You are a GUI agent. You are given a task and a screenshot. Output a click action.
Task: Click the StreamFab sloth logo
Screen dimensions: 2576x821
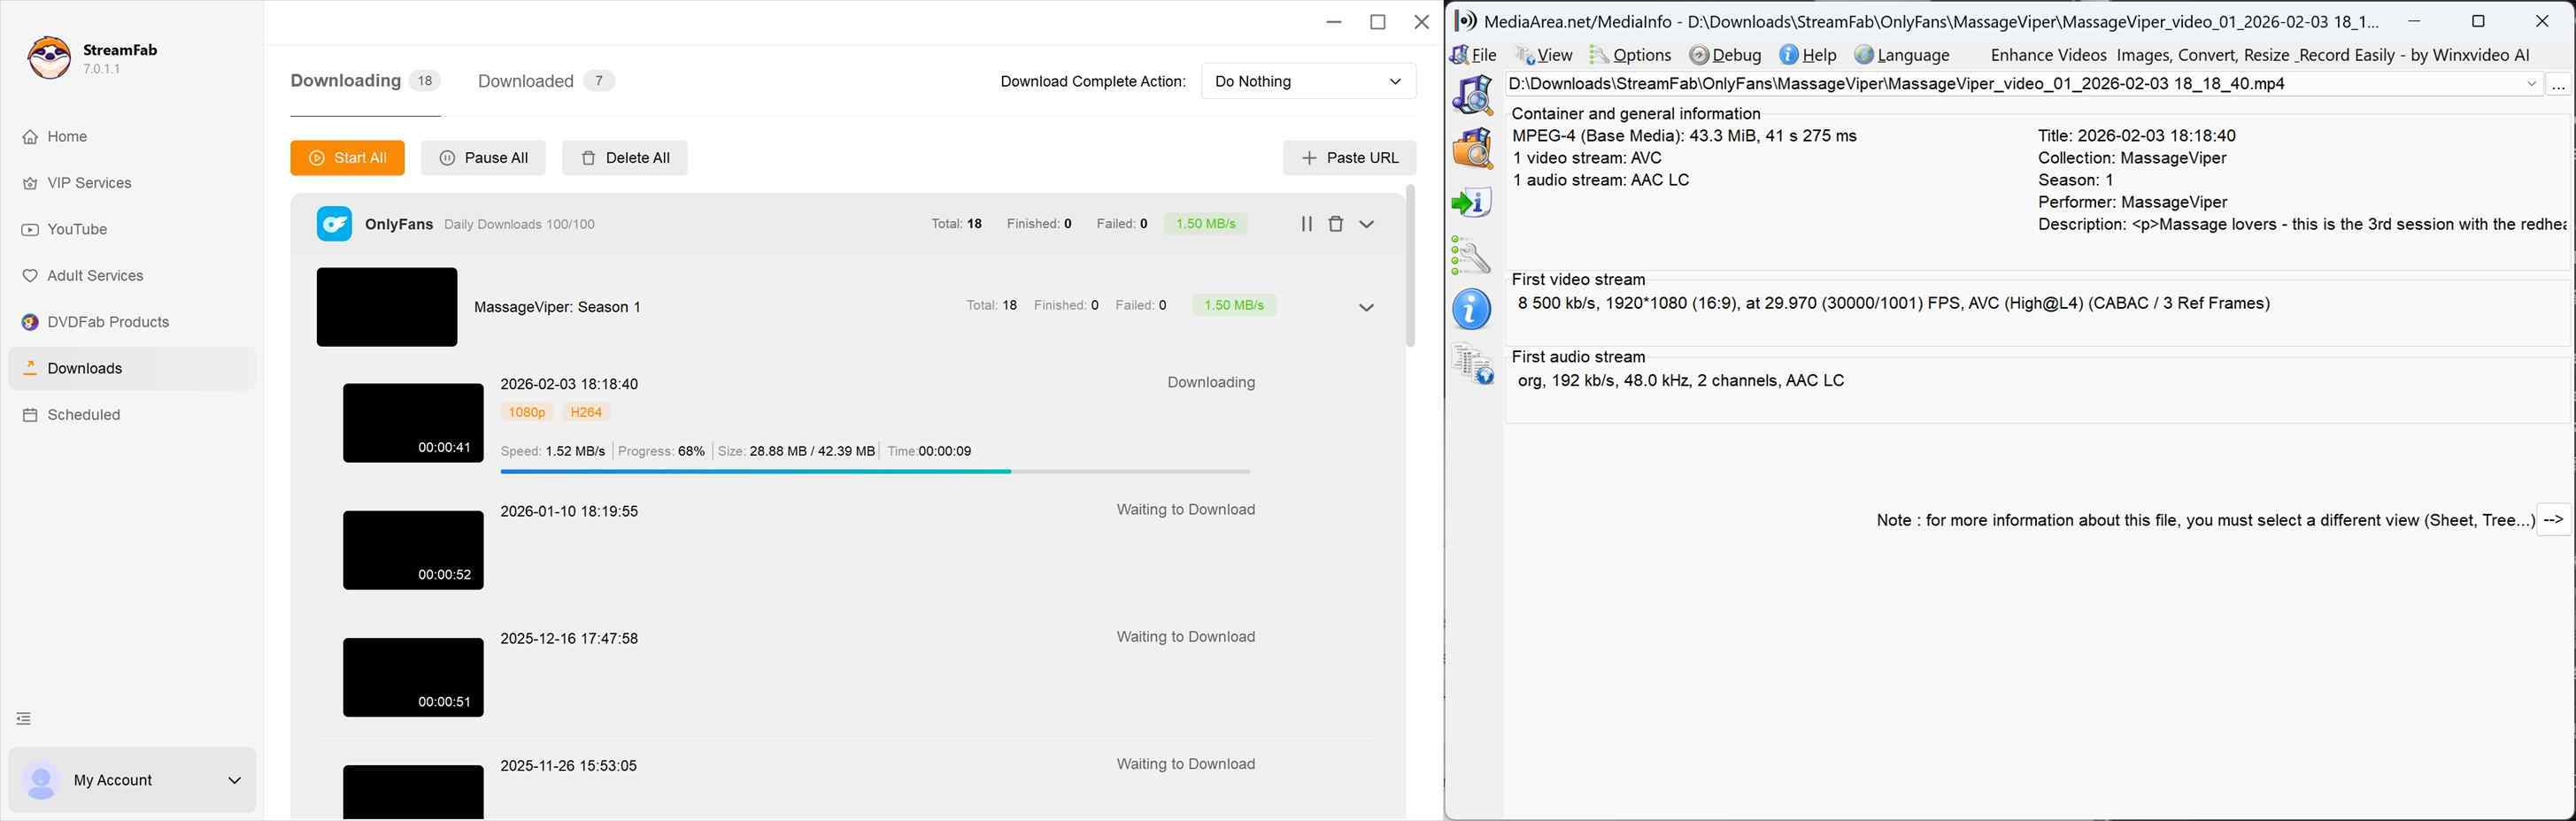click(x=49, y=58)
